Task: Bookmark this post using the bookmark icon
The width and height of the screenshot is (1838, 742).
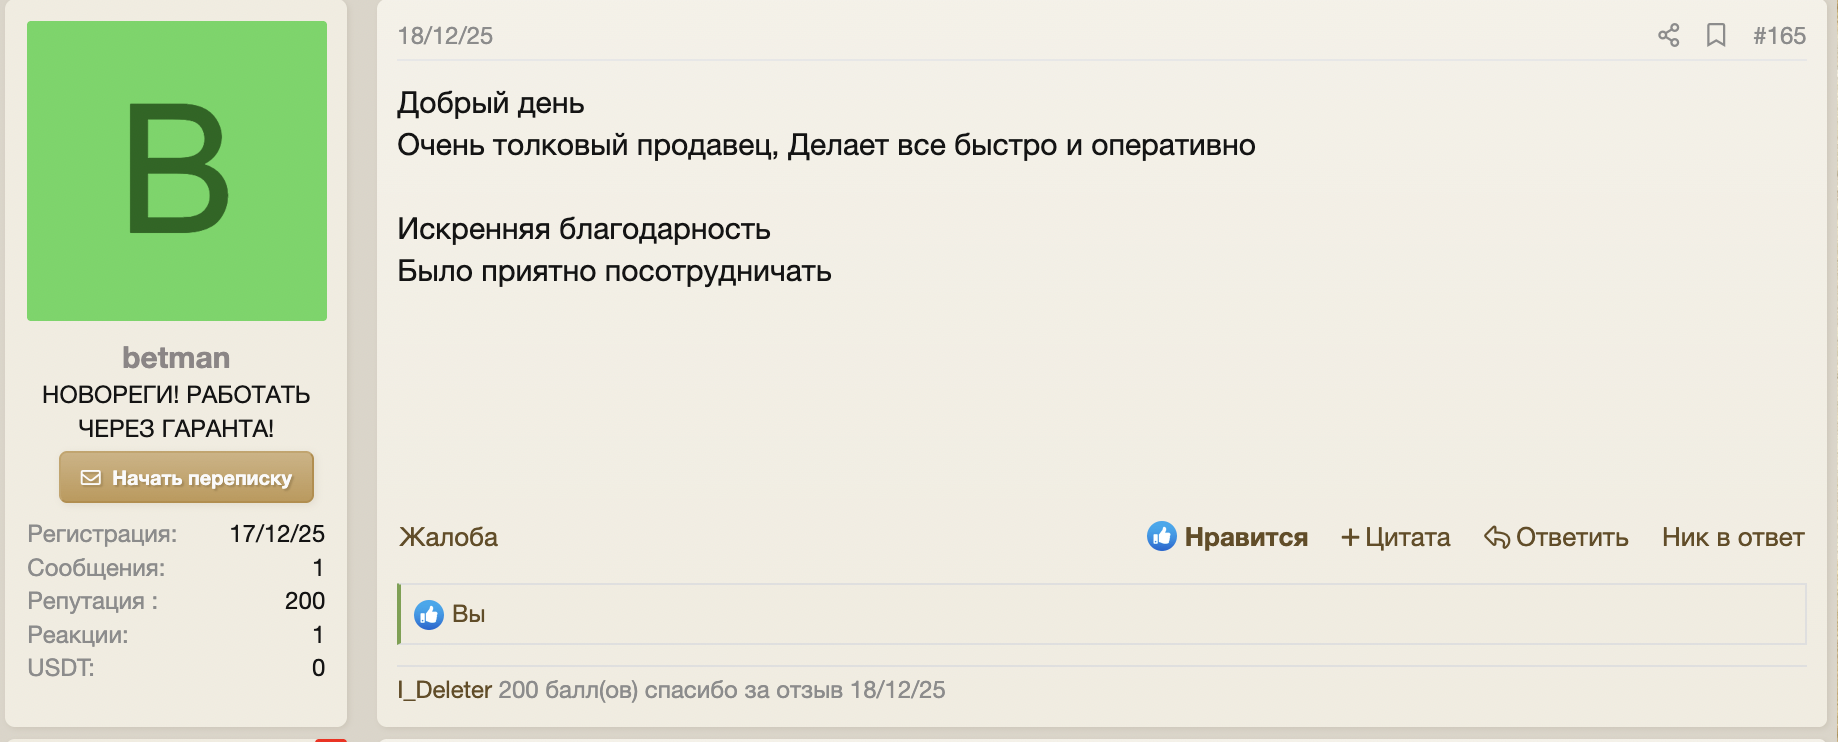Action: [1717, 35]
